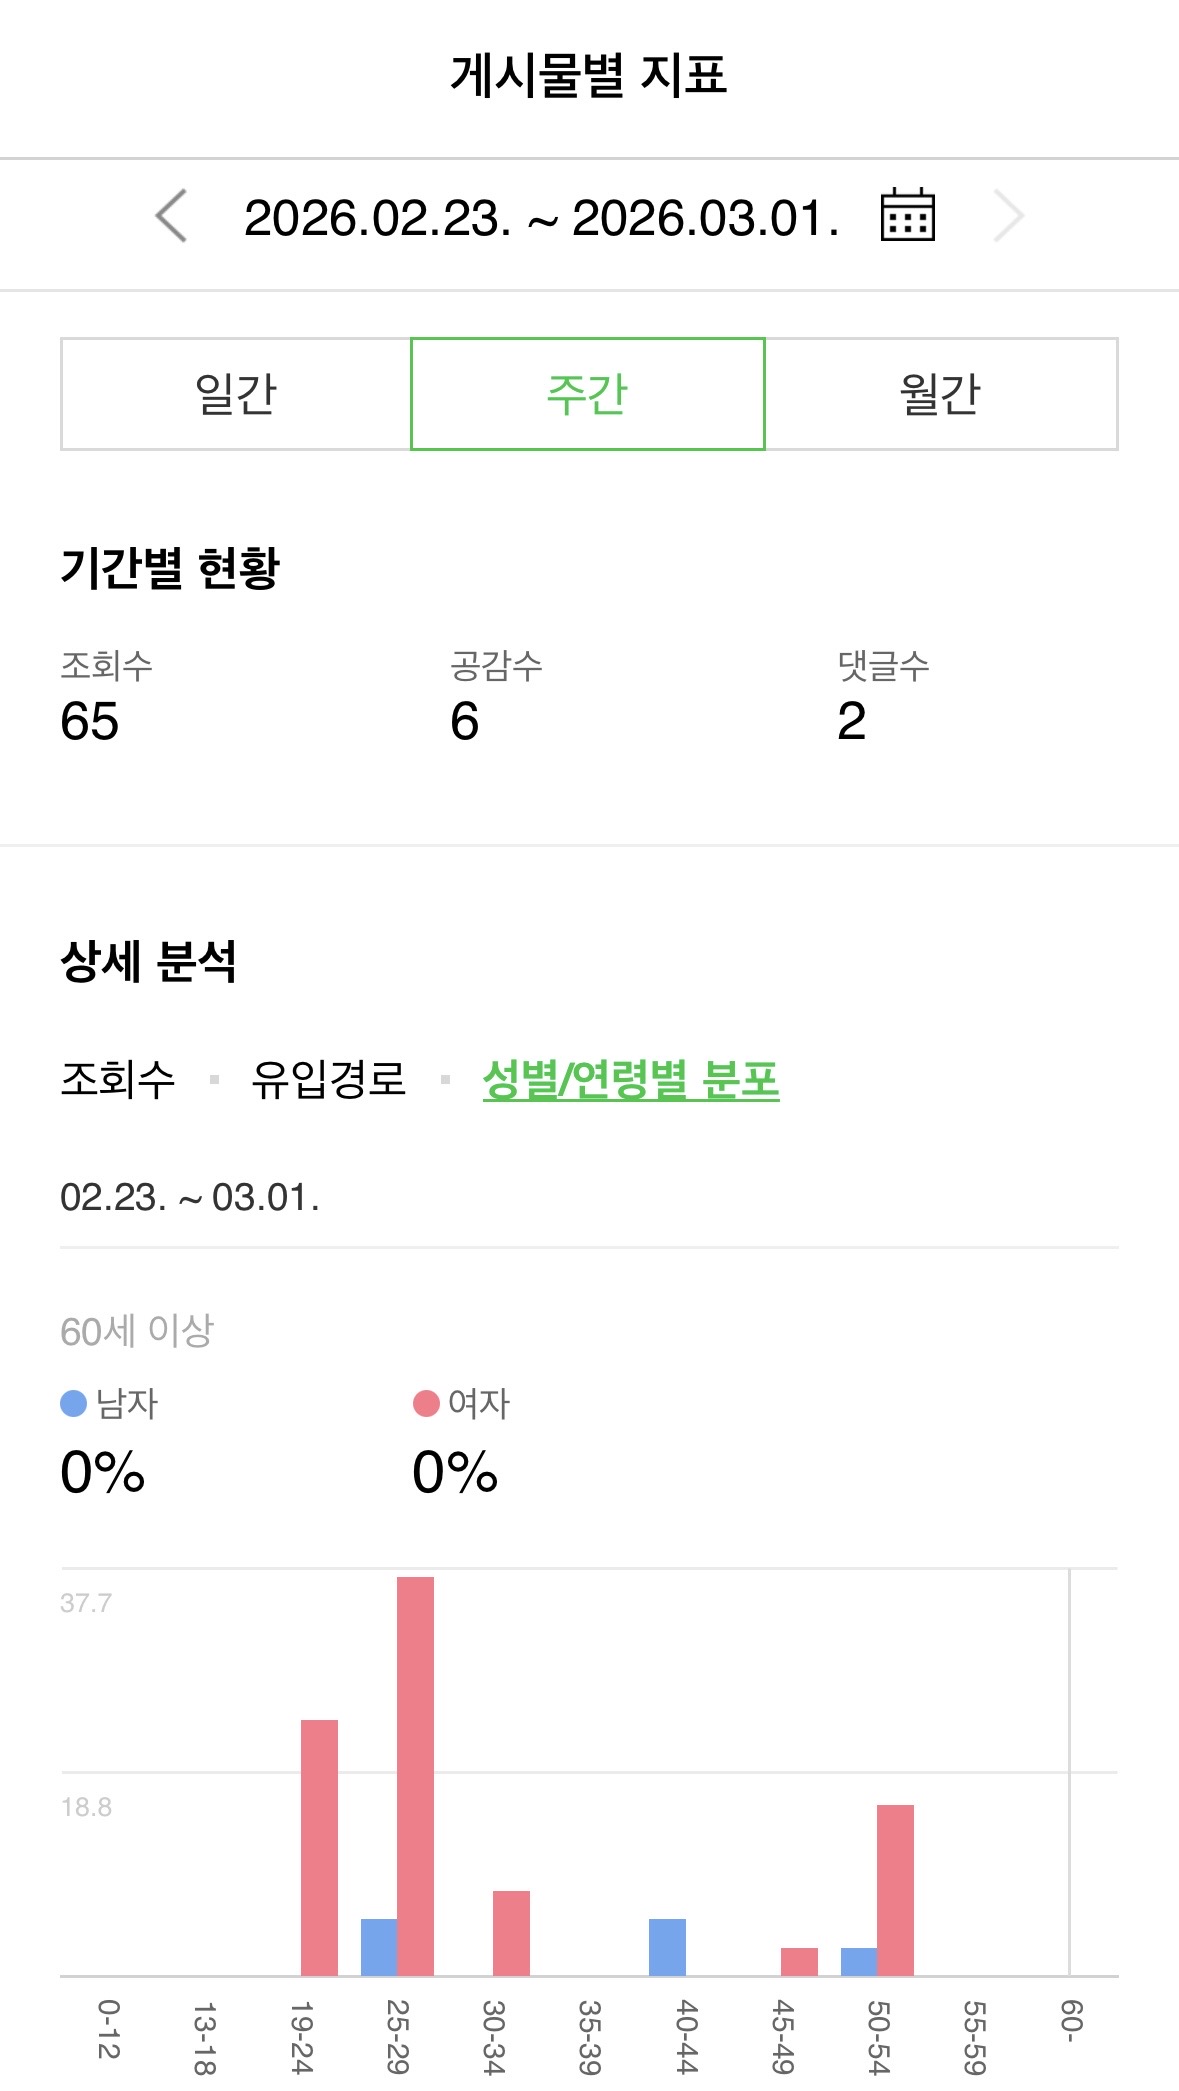Screen dimensions: 1179x2091
Task: Open the calendar date picker icon
Action: [907, 215]
